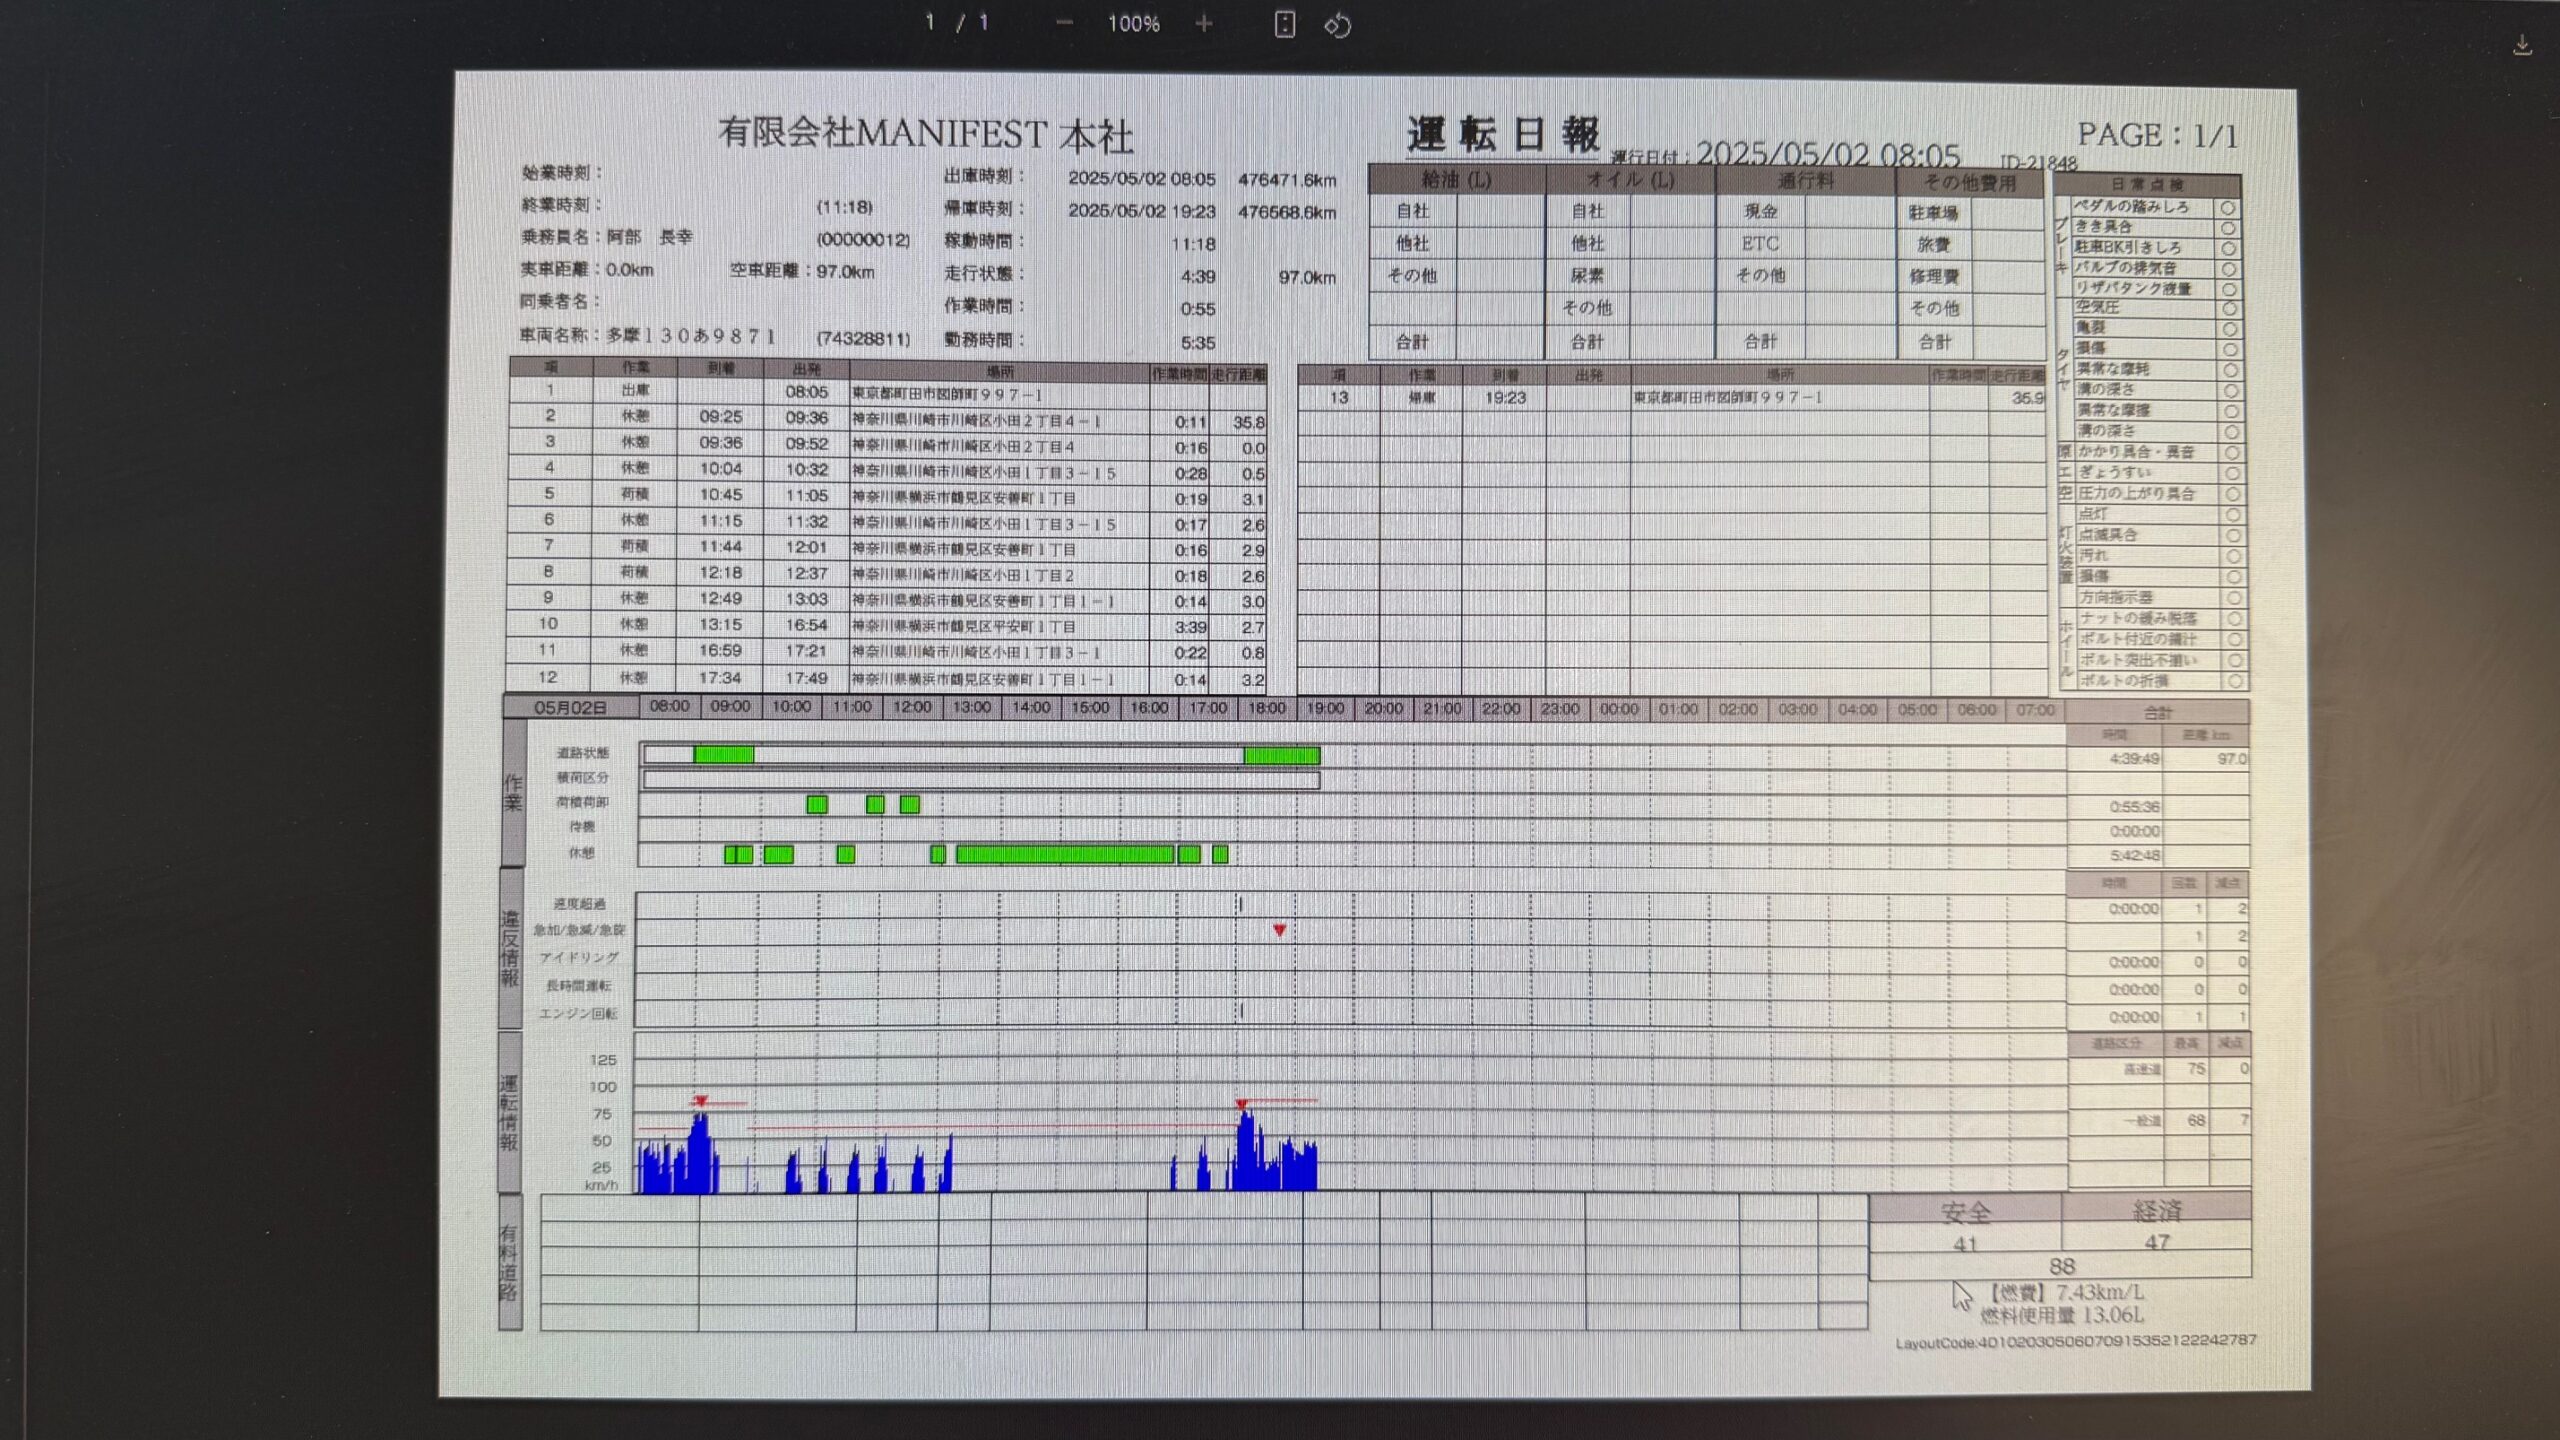Viewport: 2560px width, 1440px height.
Task: Click the zoom out minus icon
Action: (x=1064, y=23)
